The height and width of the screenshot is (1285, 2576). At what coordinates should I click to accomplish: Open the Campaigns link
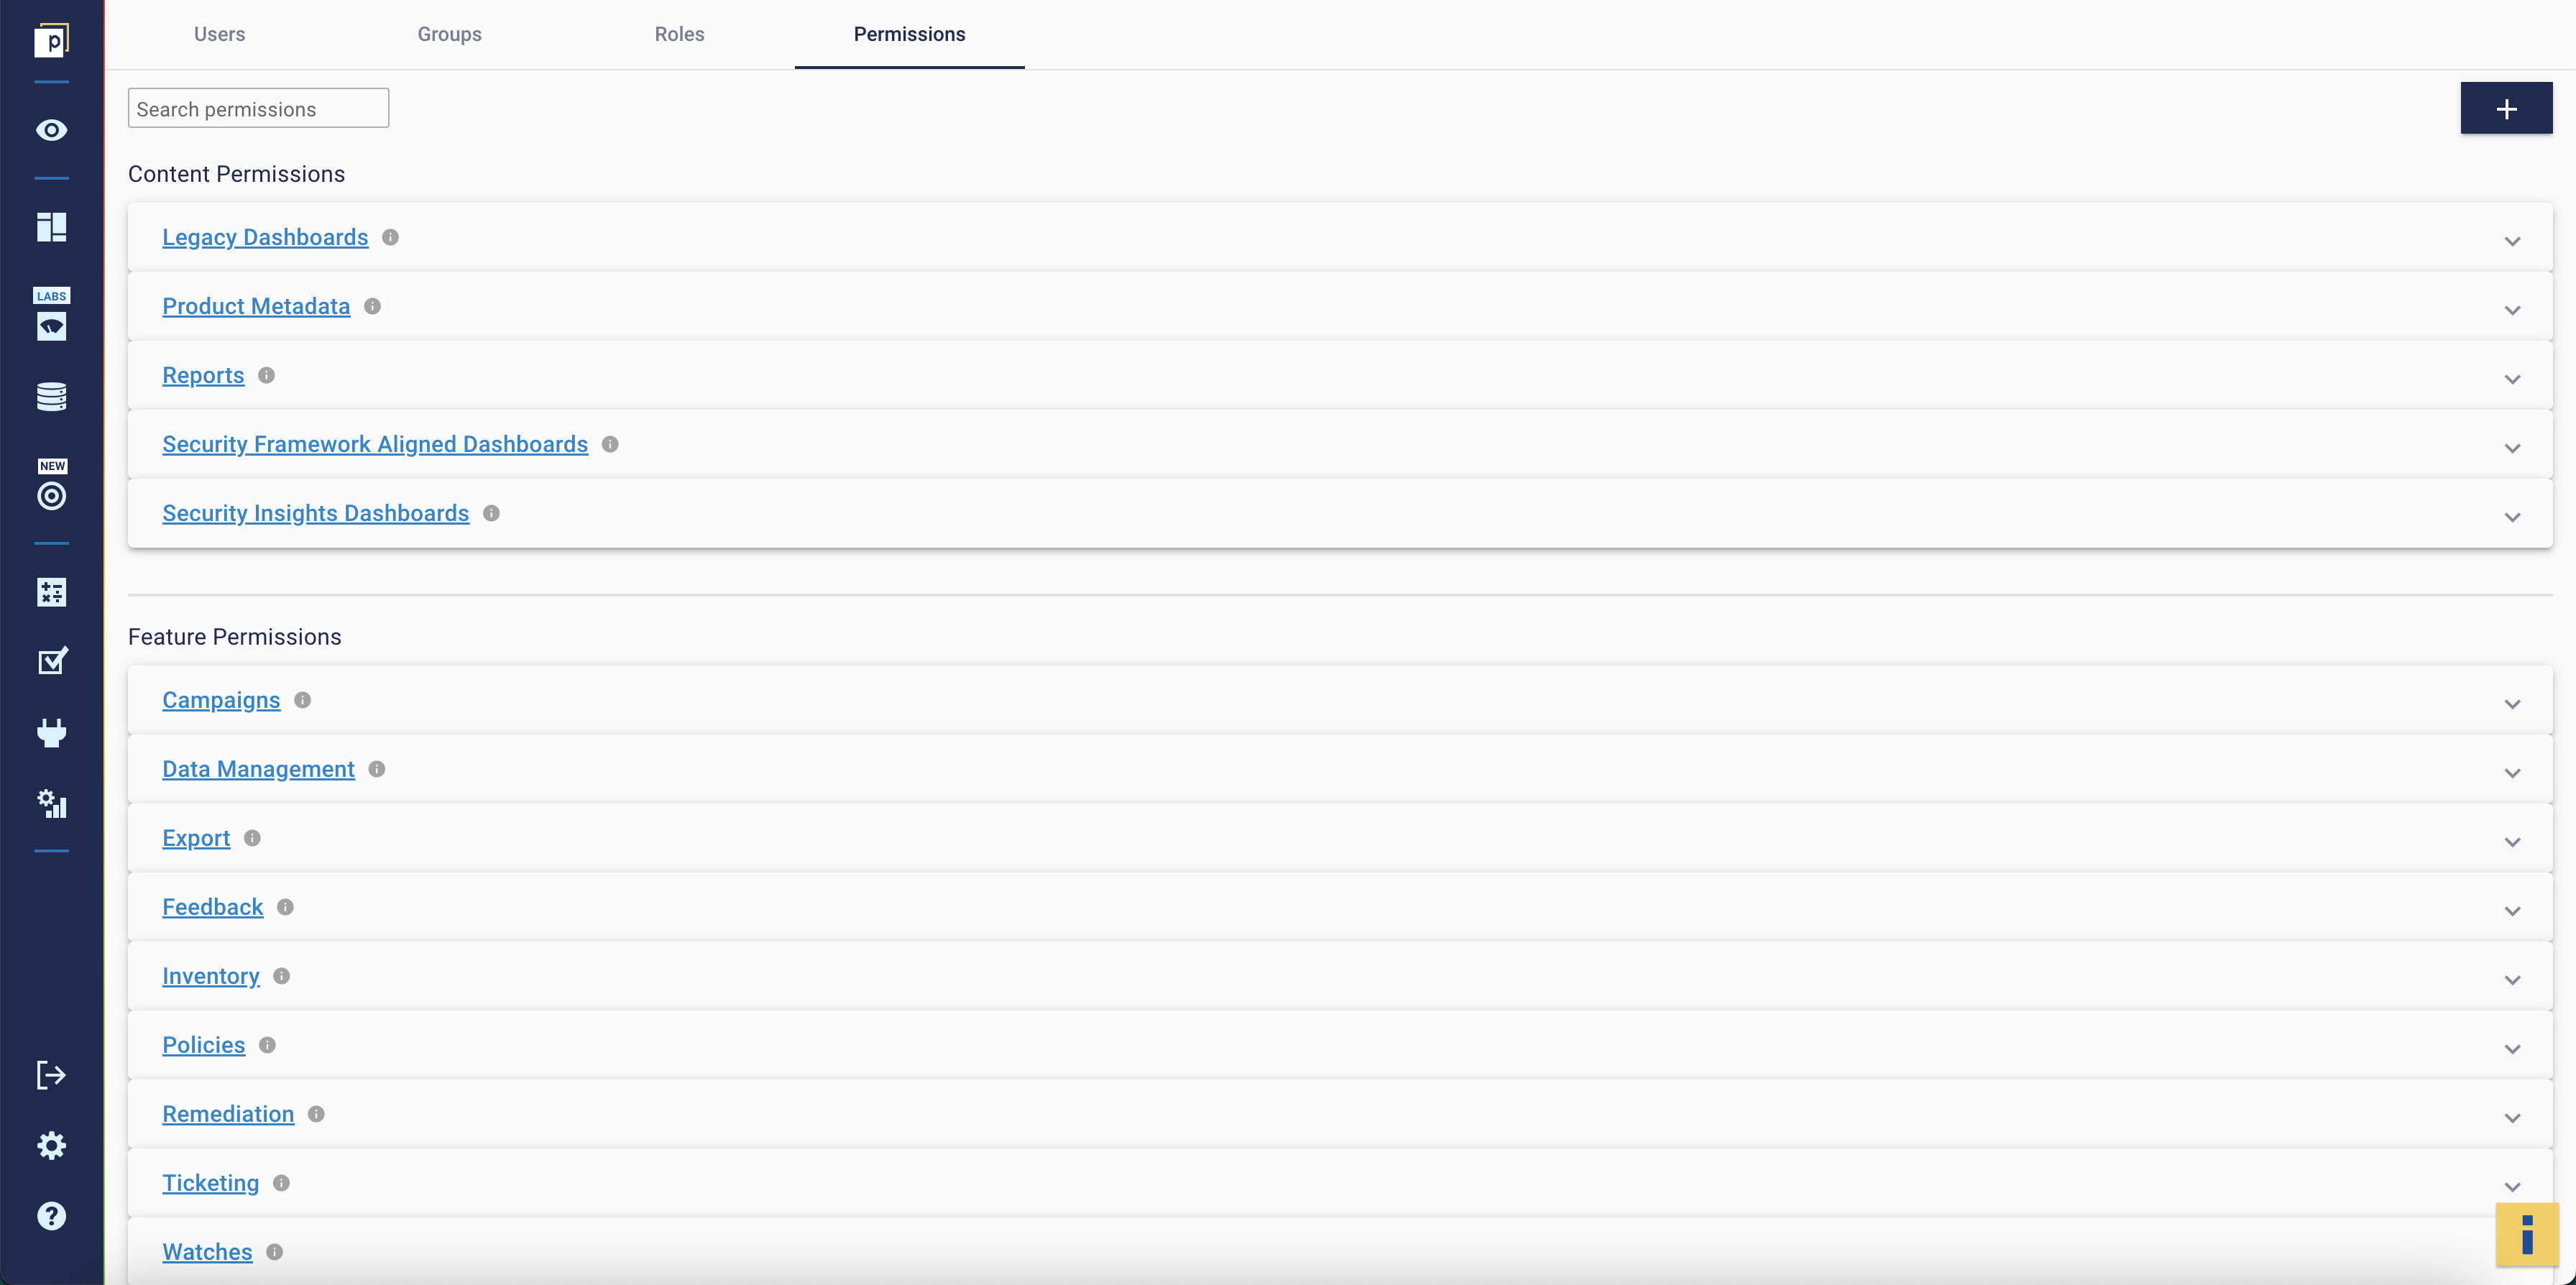tap(221, 700)
